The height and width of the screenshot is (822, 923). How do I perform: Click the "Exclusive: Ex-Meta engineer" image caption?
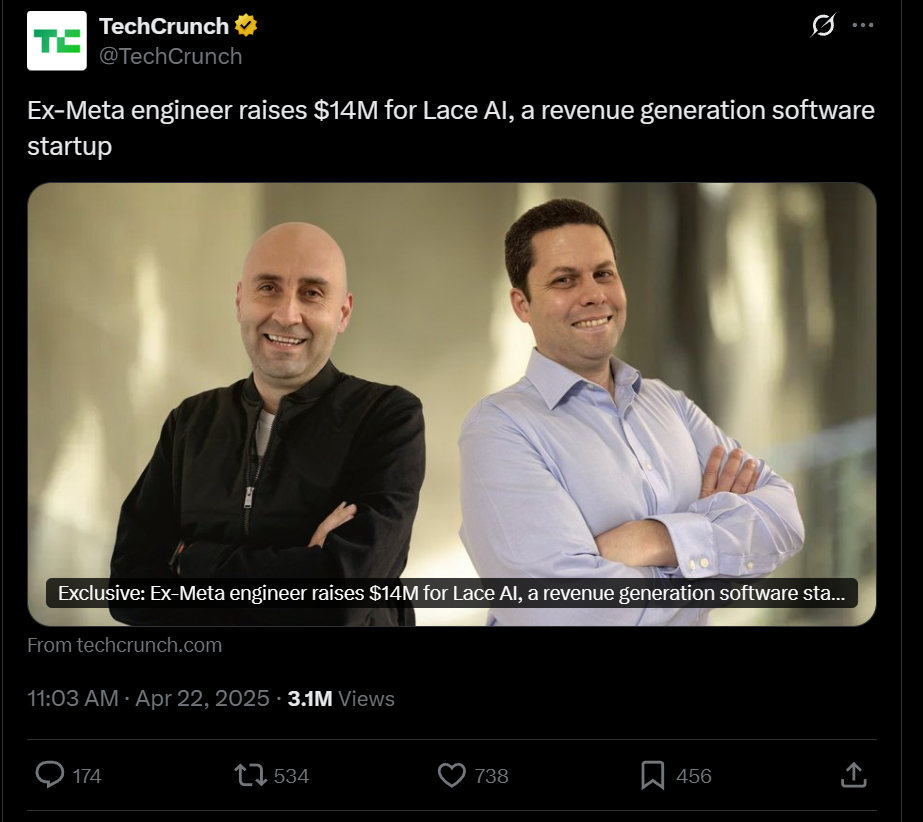pyautogui.click(x=452, y=593)
